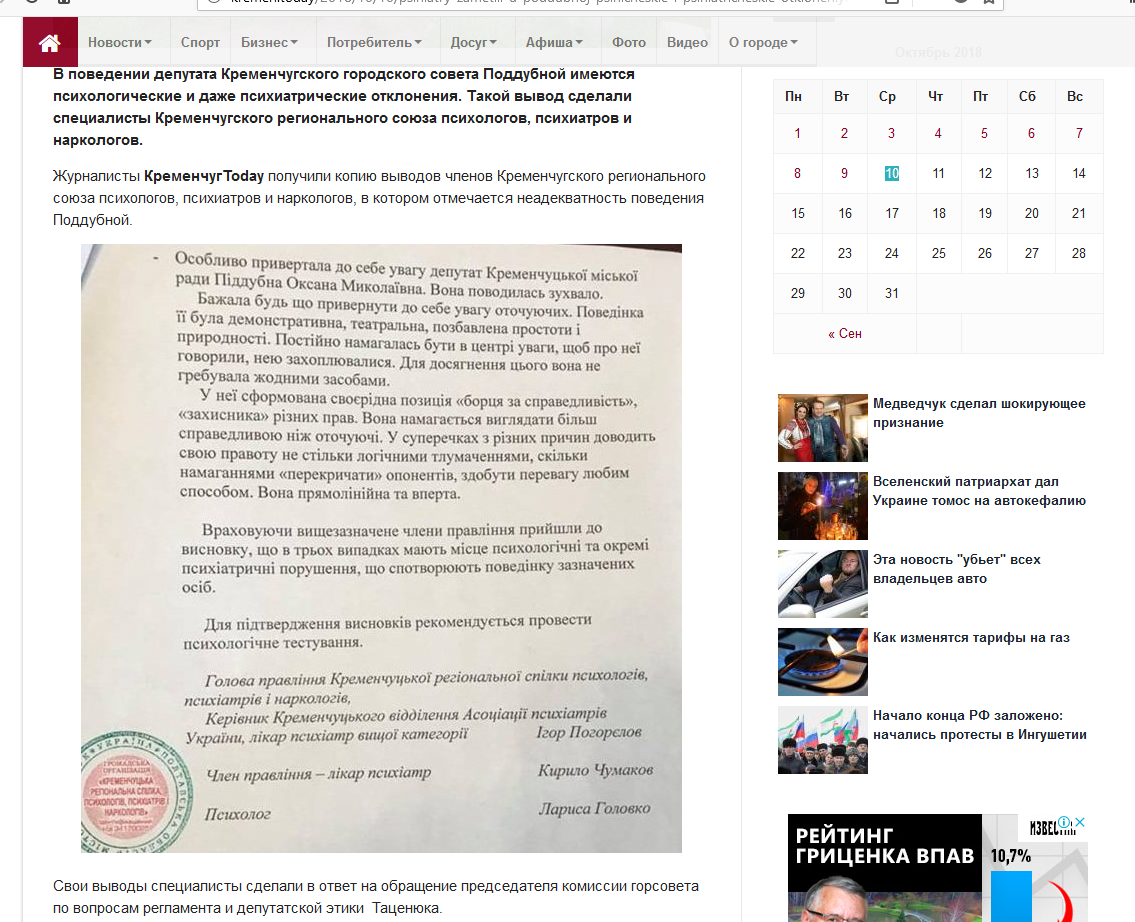Open the Медведчук news thumbnail
1135x922 pixels.
(822, 428)
